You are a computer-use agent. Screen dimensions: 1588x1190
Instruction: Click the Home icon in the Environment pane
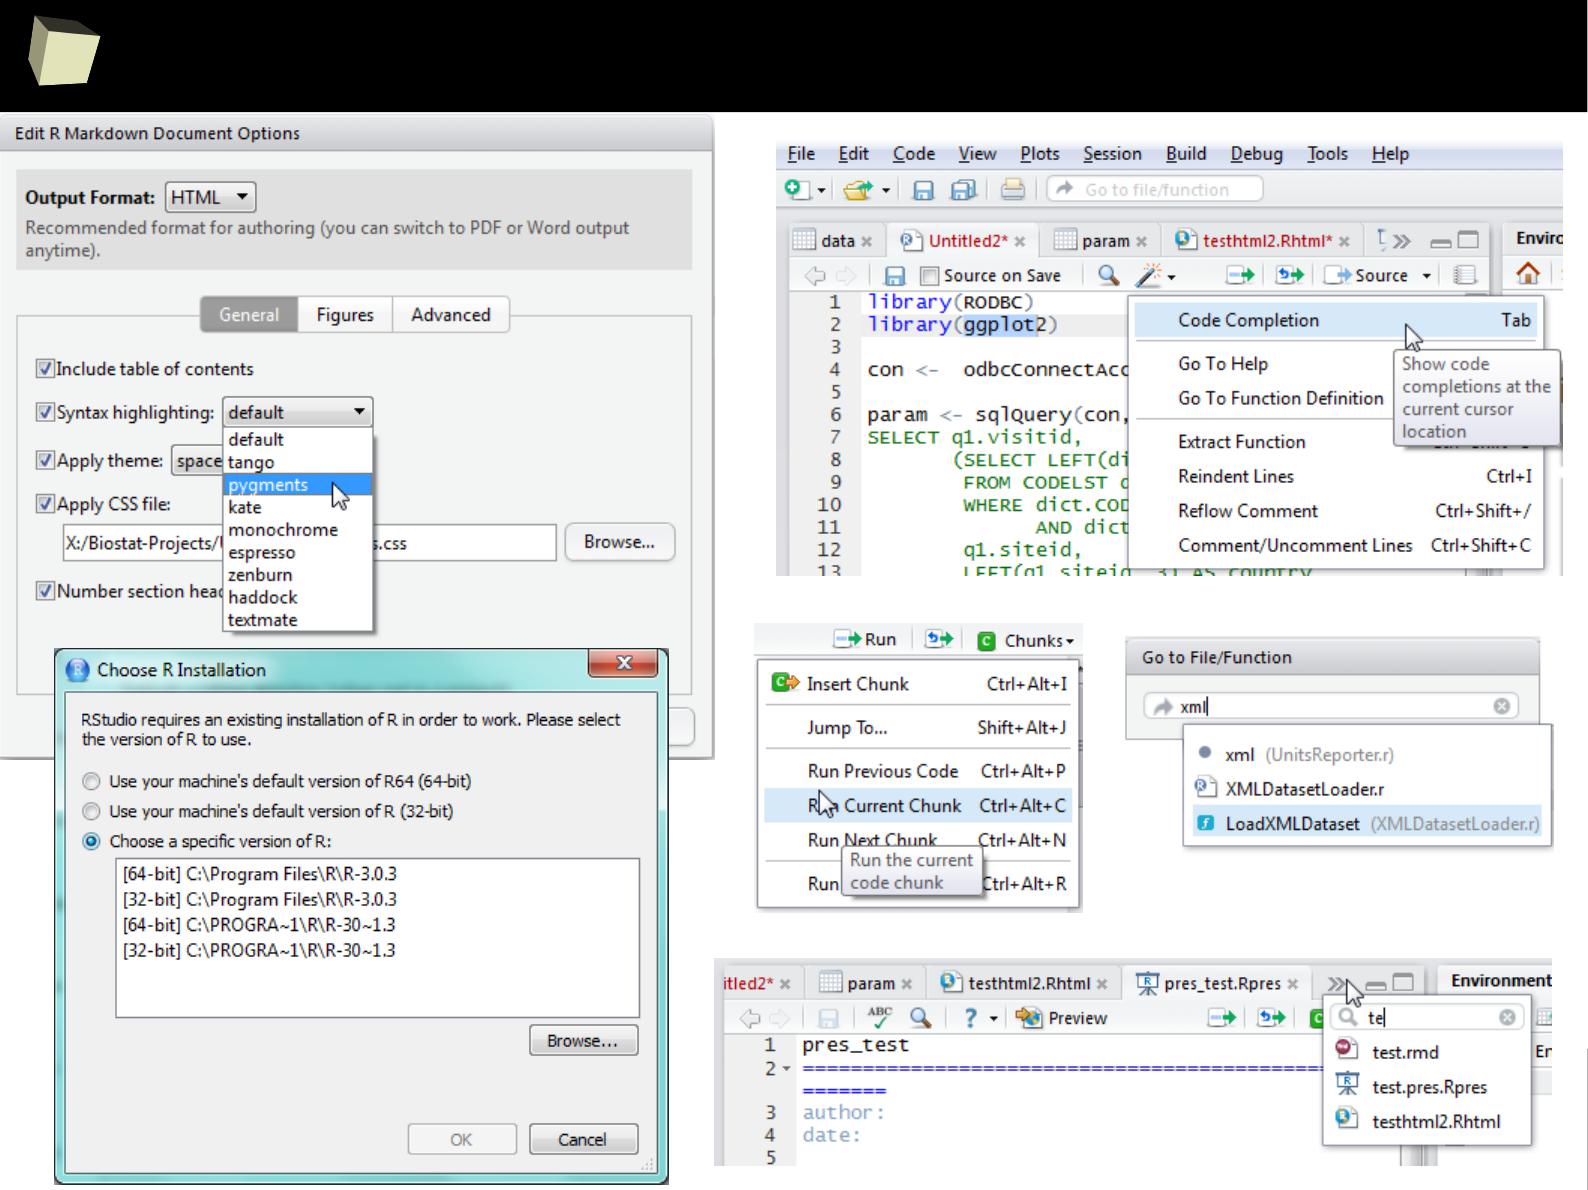1527,273
